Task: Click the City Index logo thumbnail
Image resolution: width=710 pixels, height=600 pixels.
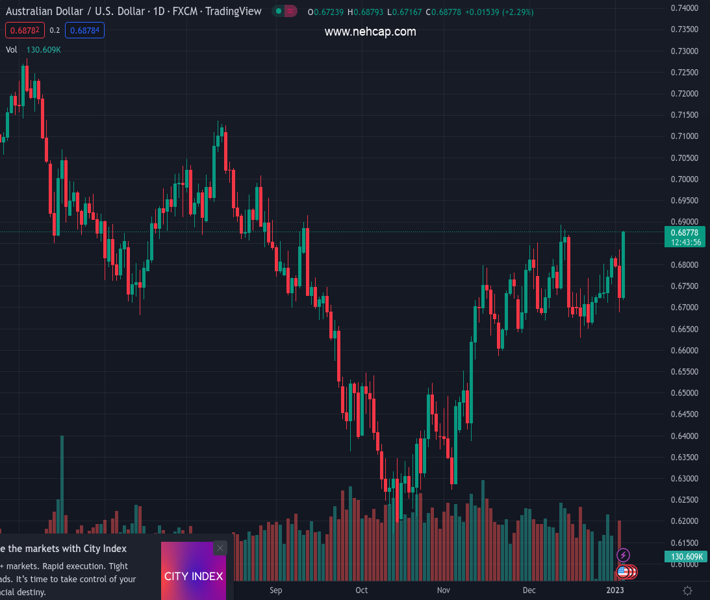Action: pos(194,574)
